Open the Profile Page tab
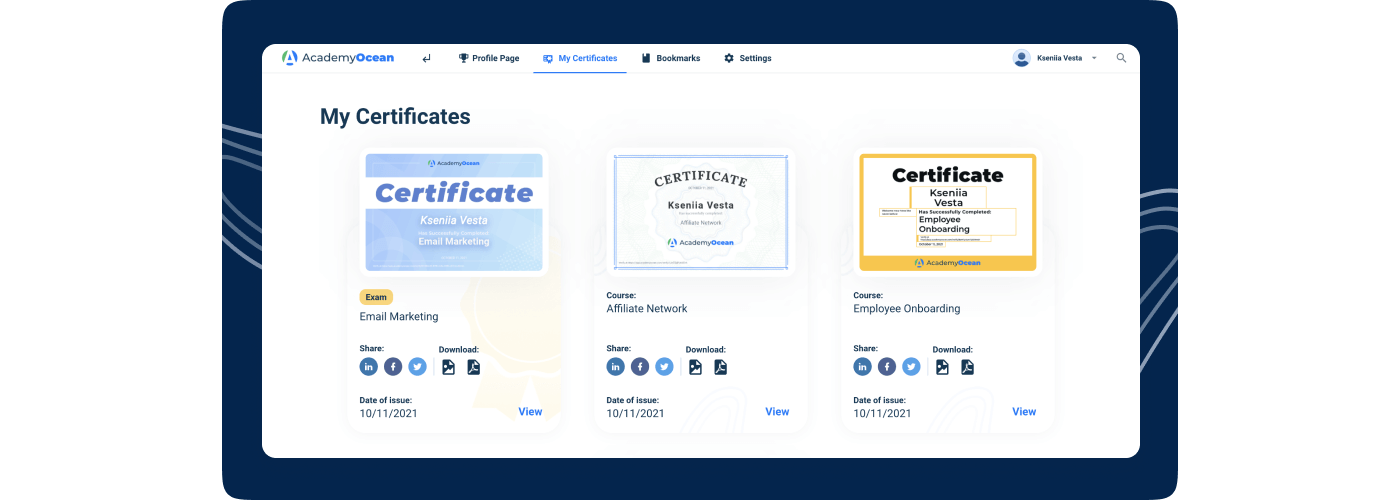This screenshot has width=1400, height=500. click(x=489, y=58)
